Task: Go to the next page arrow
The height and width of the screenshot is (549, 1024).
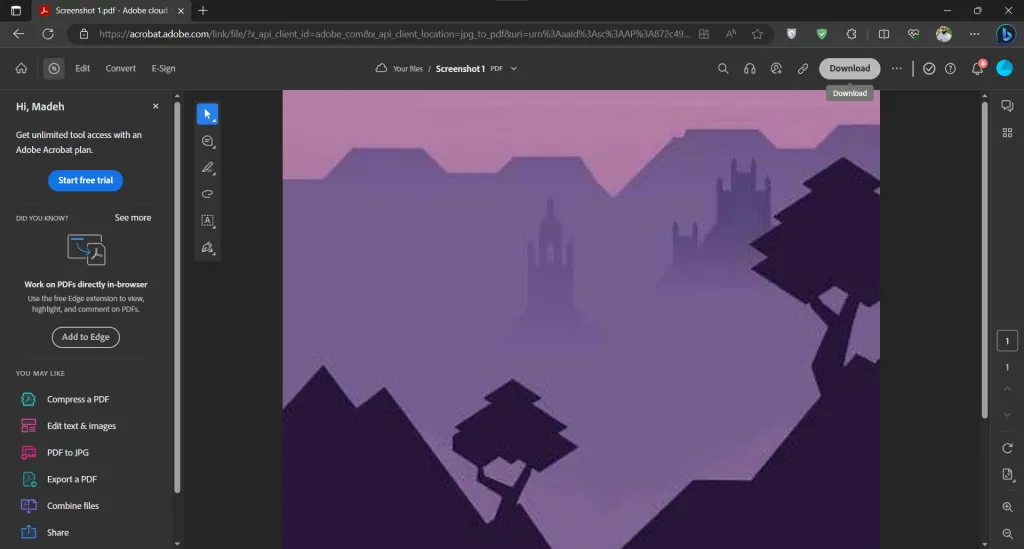Action: 1007,415
